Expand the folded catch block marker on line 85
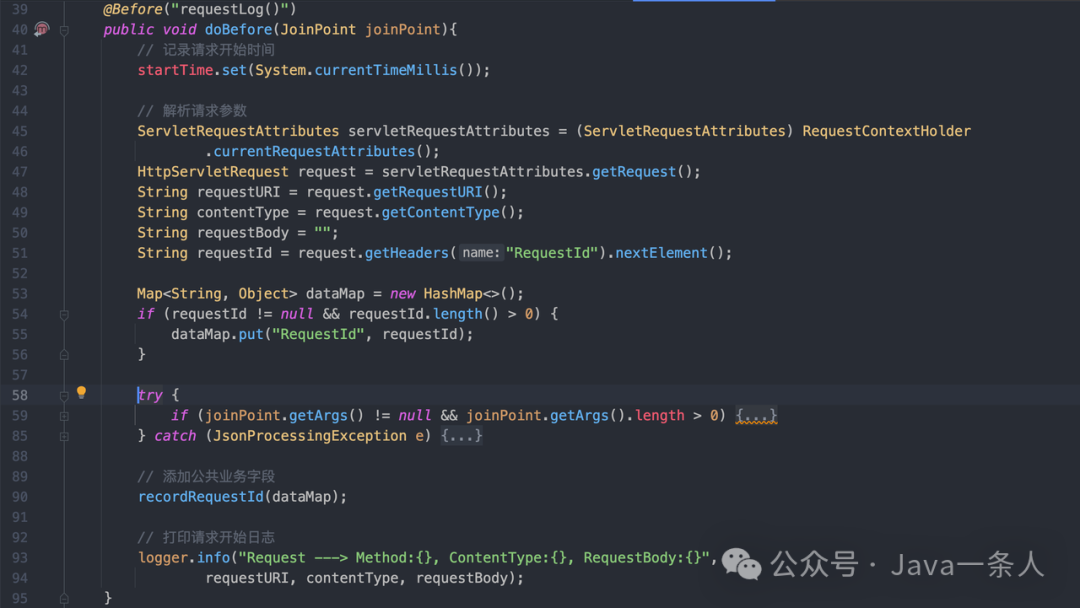The height and width of the screenshot is (608, 1080). tap(64, 436)
